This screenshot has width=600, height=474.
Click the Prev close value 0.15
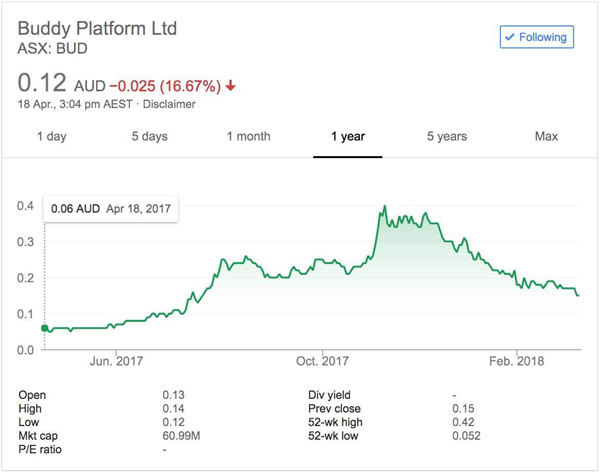[x=463, y=409]
